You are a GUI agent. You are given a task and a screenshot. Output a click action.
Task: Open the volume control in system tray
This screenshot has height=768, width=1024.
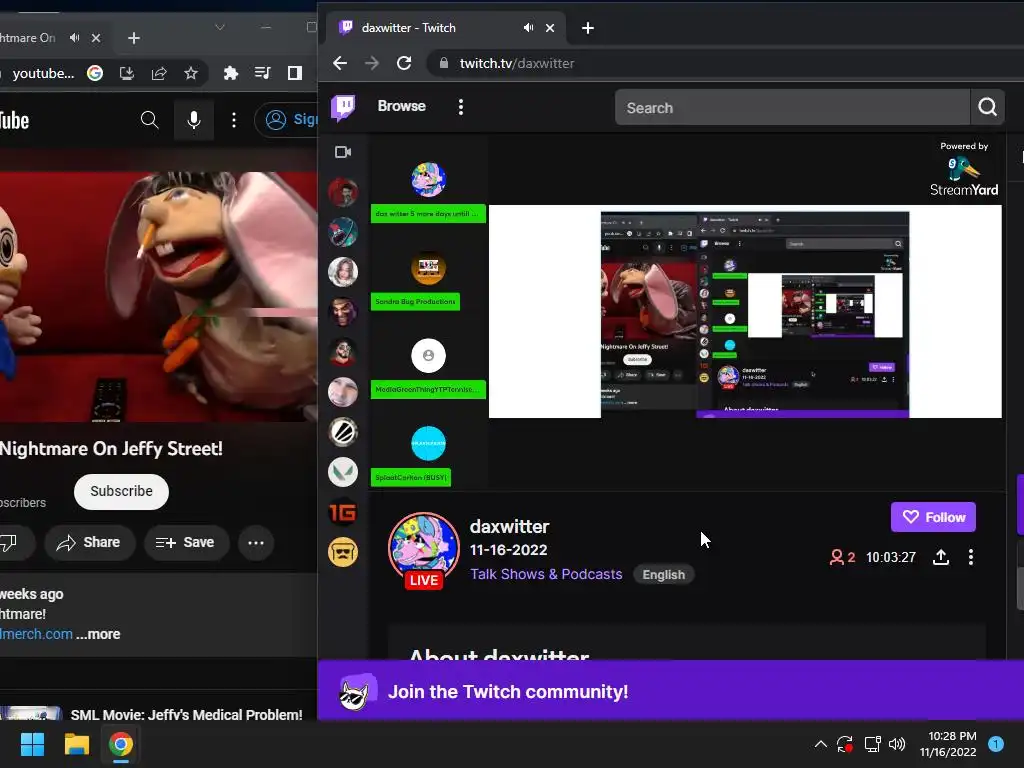click(897, 744)
